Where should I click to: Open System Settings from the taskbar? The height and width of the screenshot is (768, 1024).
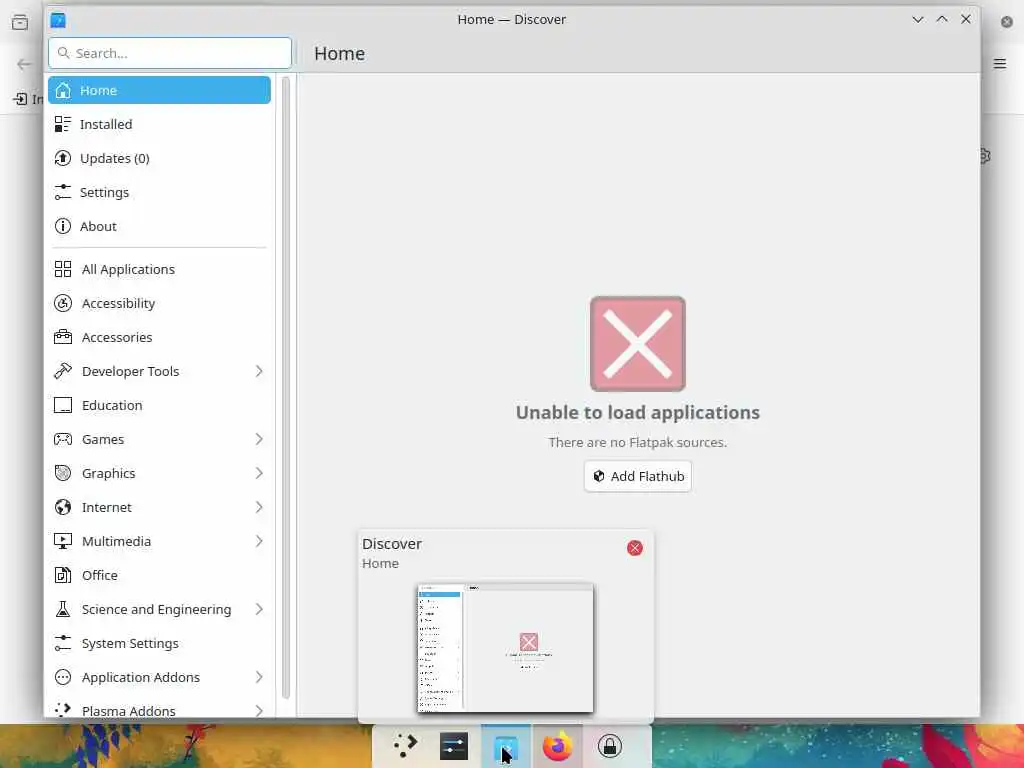tap(454, 746)
